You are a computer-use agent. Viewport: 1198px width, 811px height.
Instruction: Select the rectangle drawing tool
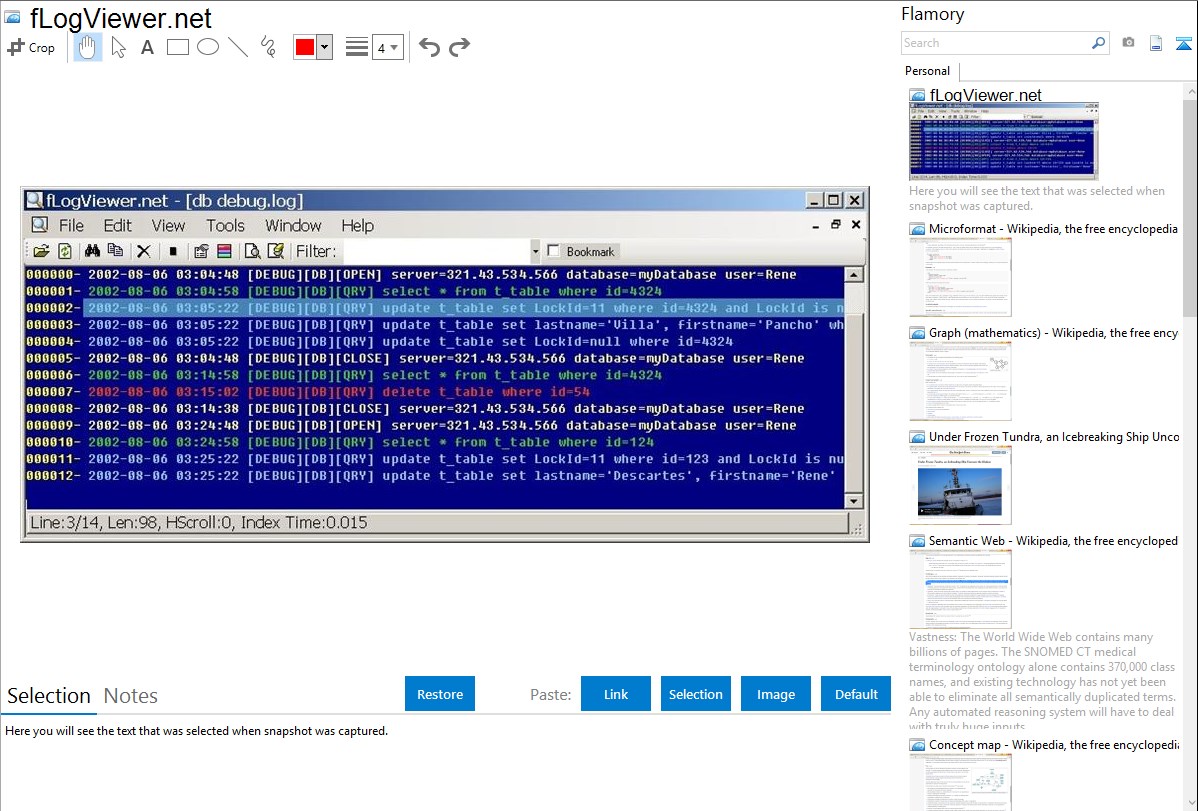point(177,47)
